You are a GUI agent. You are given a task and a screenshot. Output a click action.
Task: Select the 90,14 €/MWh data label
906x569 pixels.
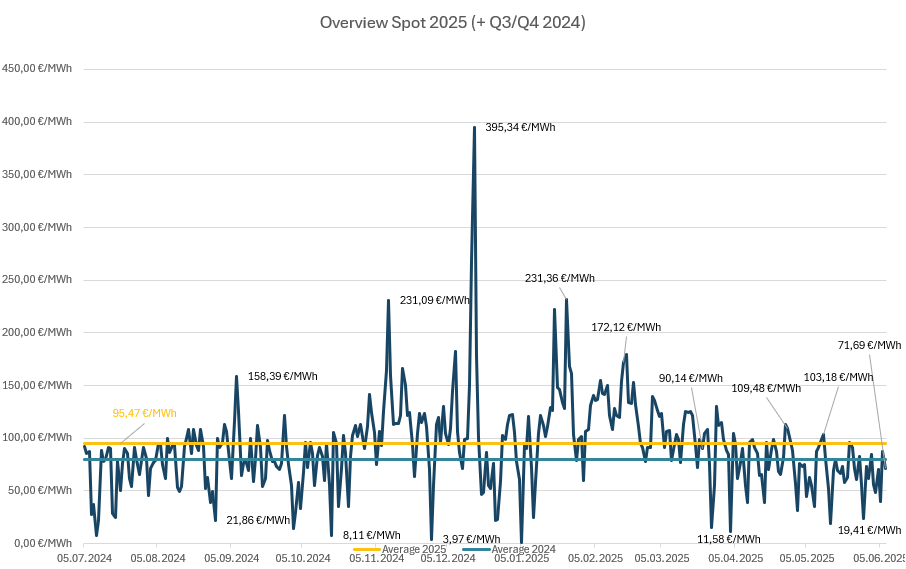(x=690, y=378)
